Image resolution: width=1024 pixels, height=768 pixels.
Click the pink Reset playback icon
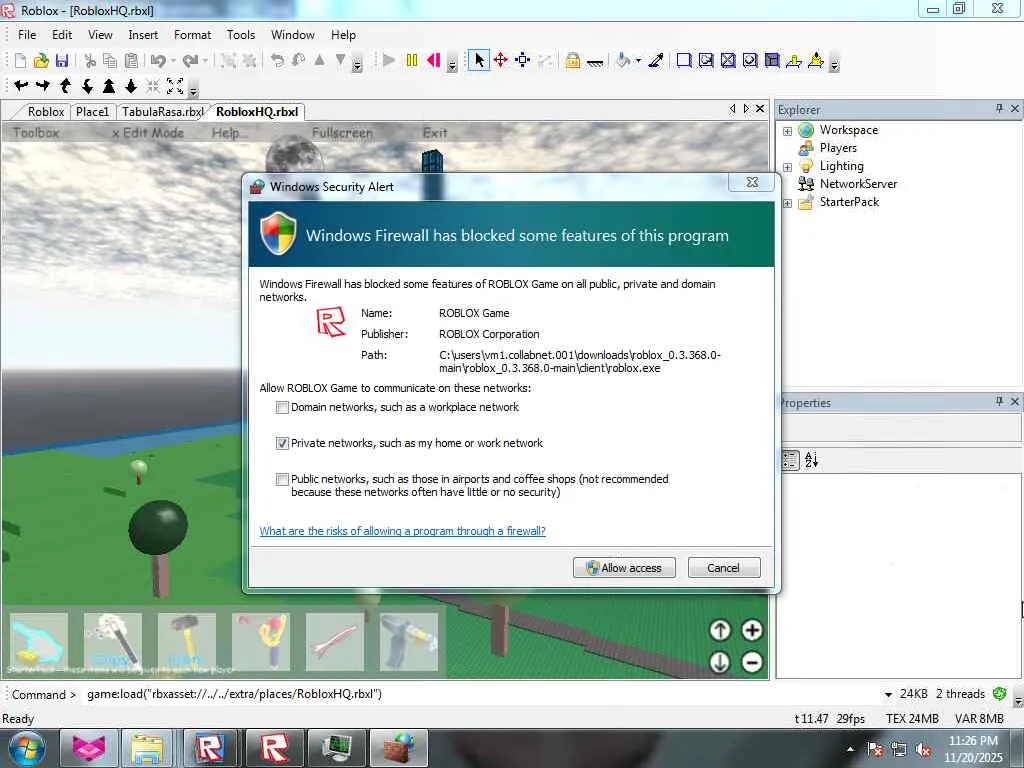point(434,61)
